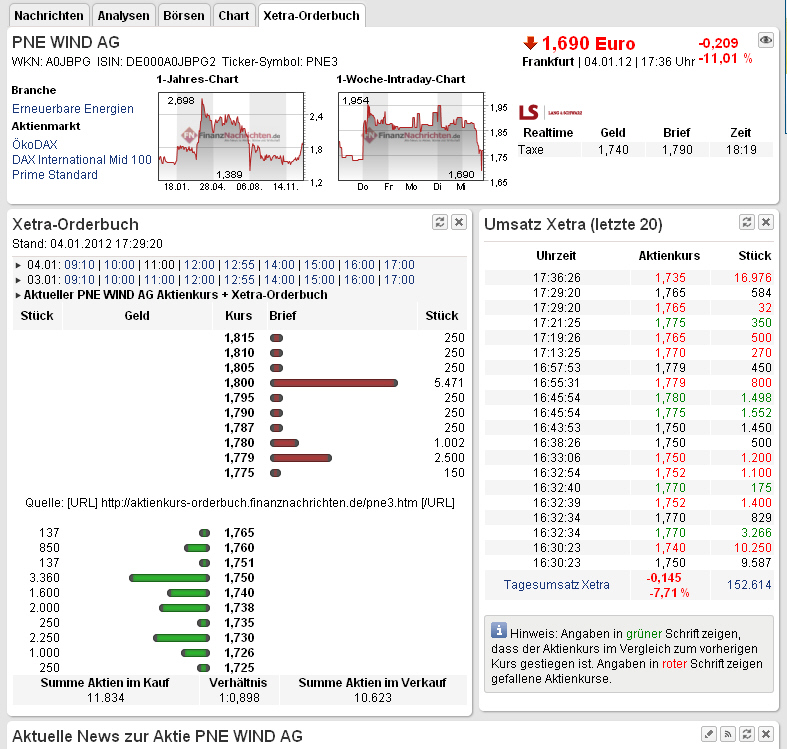Close the Xetra-Orderbuch panel
Image resolution: width=787 pixels, height=749 pixels.
(x=459, y=222)
